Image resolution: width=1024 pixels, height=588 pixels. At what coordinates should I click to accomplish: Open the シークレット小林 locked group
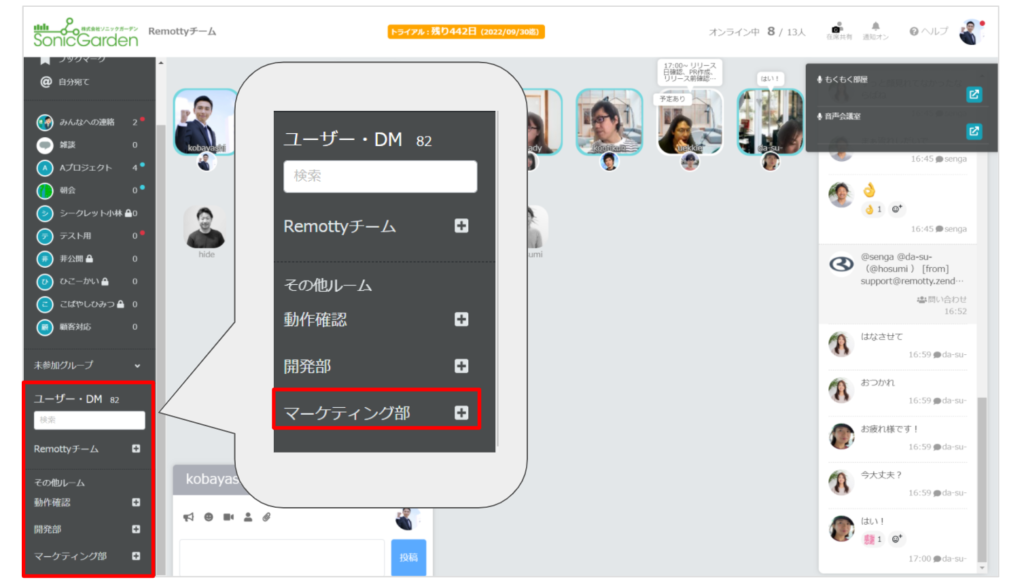pos(88,214)
